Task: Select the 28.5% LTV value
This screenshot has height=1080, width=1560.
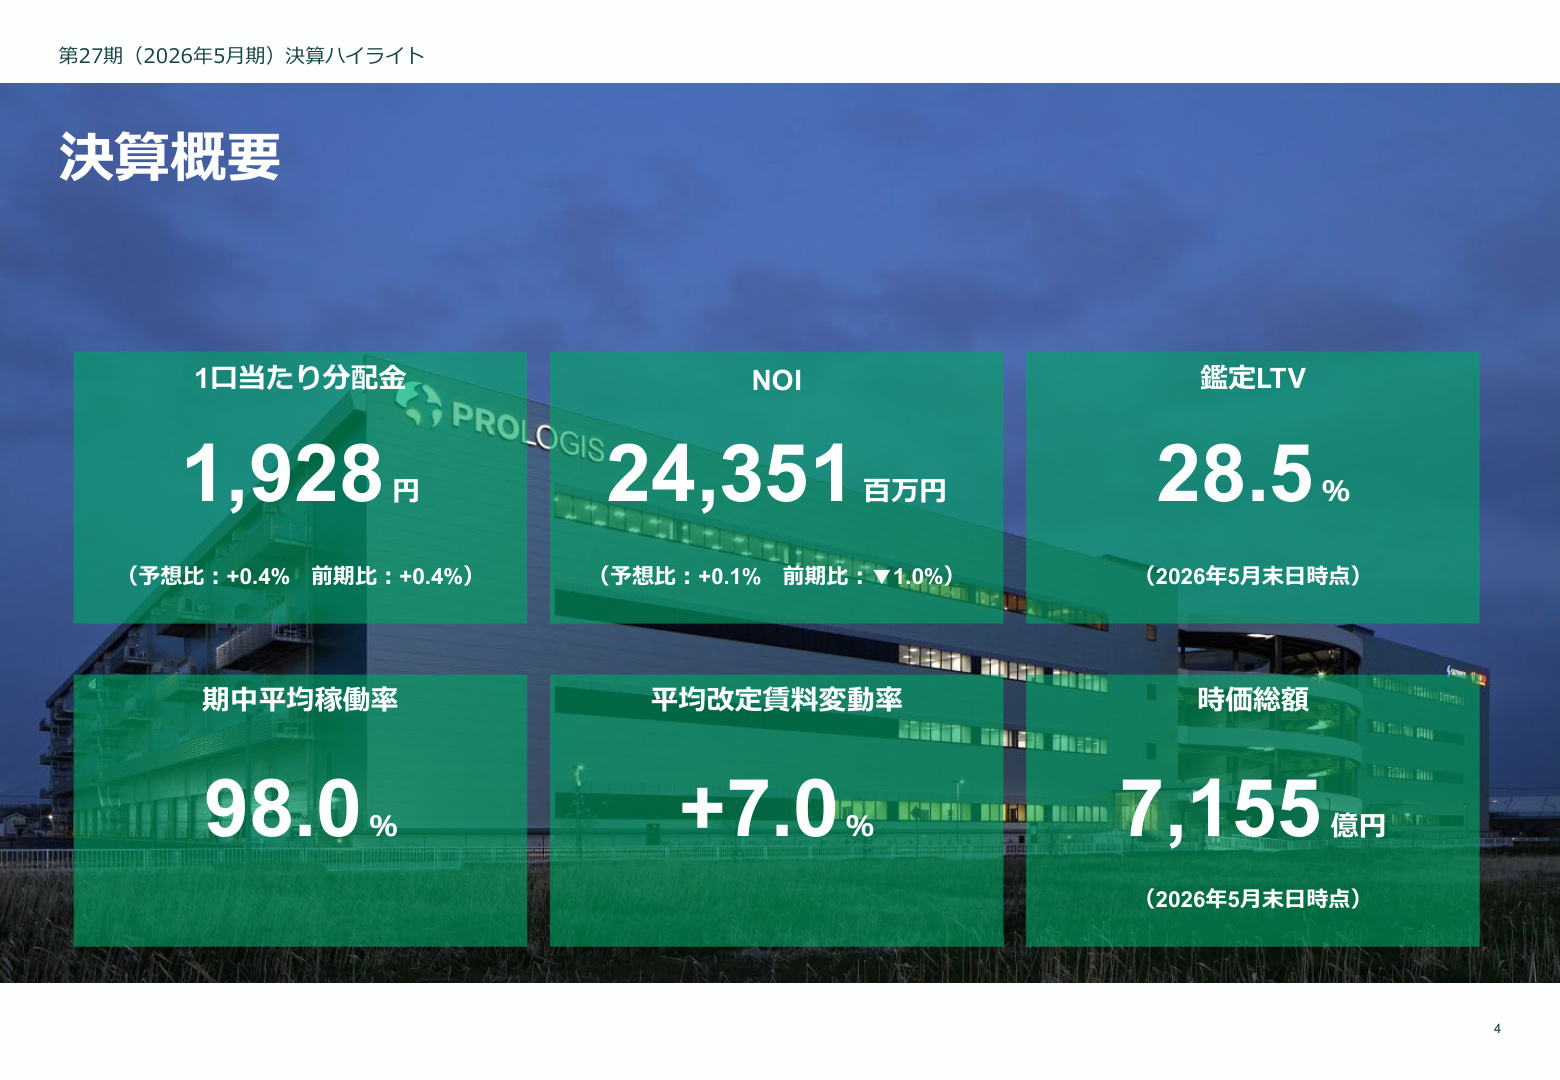Action: (x=1253, y=474)
